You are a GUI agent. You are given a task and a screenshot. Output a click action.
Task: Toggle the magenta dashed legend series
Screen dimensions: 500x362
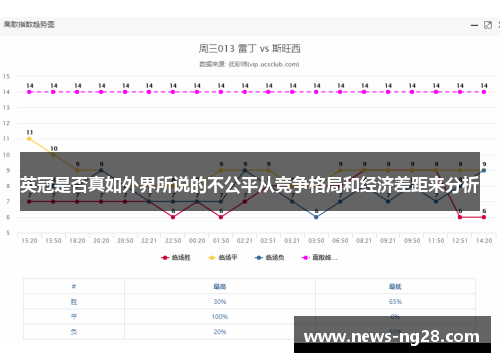pyautogui.click(x=319, y=258)
